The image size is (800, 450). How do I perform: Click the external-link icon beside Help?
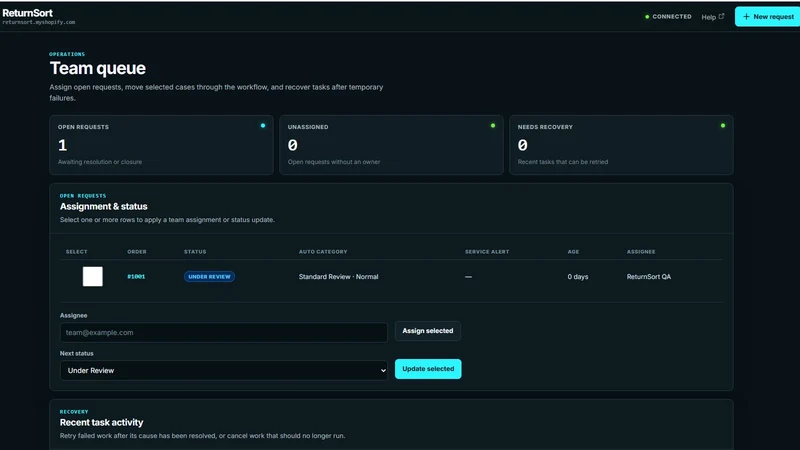point(721,16)
